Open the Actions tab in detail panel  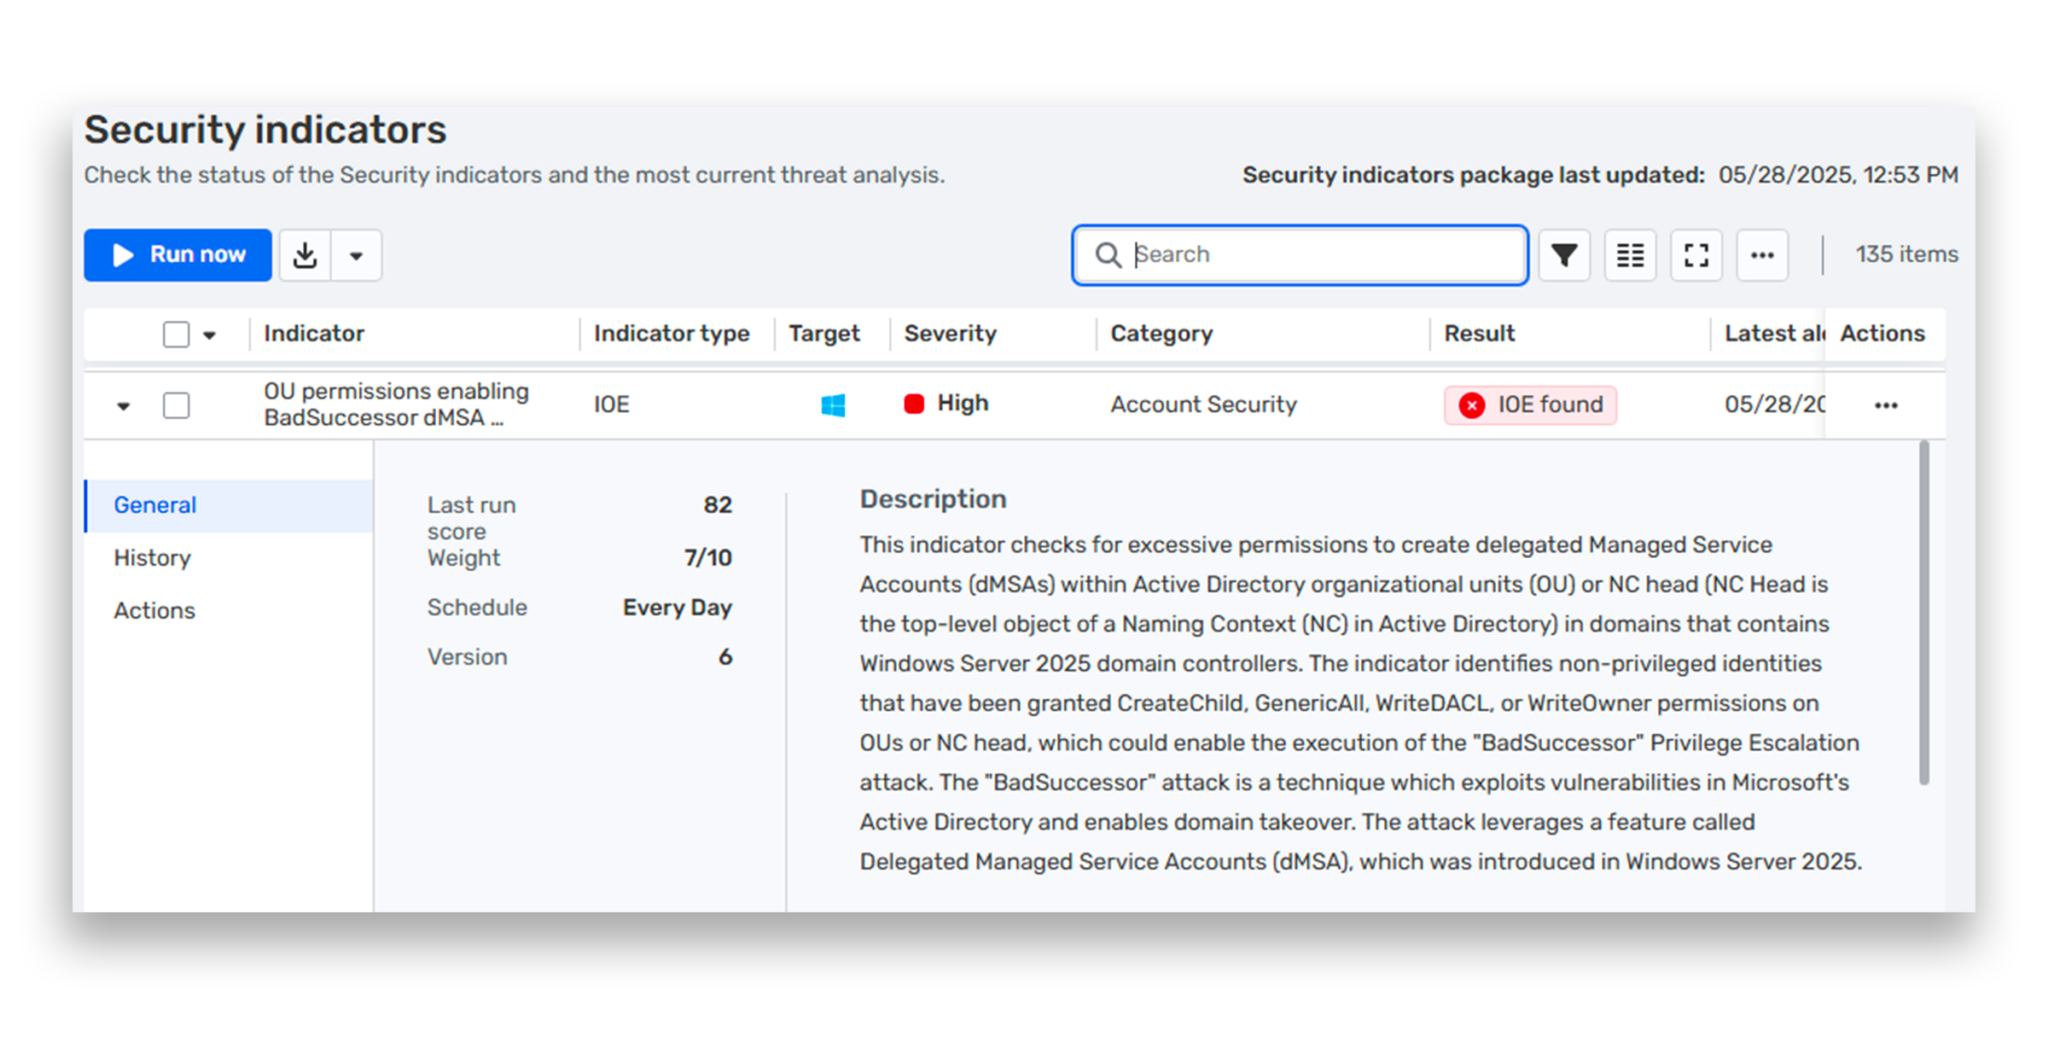pos(154,610)
